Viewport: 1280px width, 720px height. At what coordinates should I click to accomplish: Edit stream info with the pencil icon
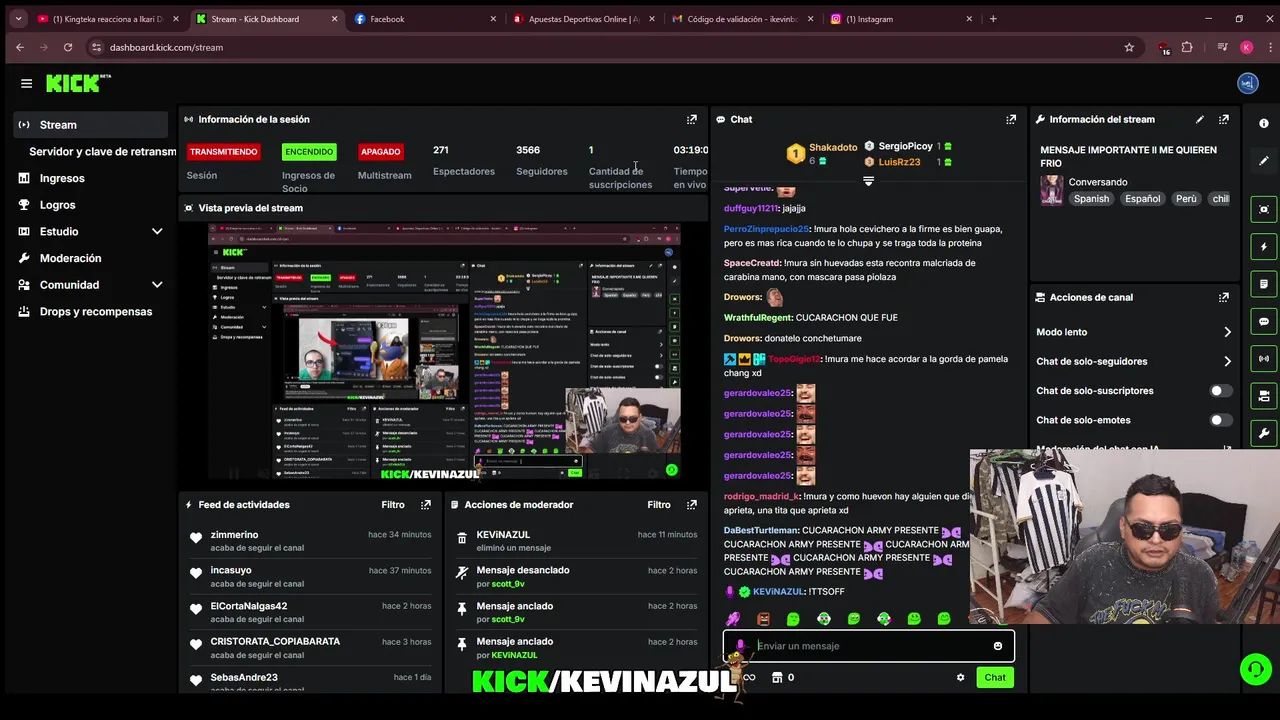coord(1200,119)
